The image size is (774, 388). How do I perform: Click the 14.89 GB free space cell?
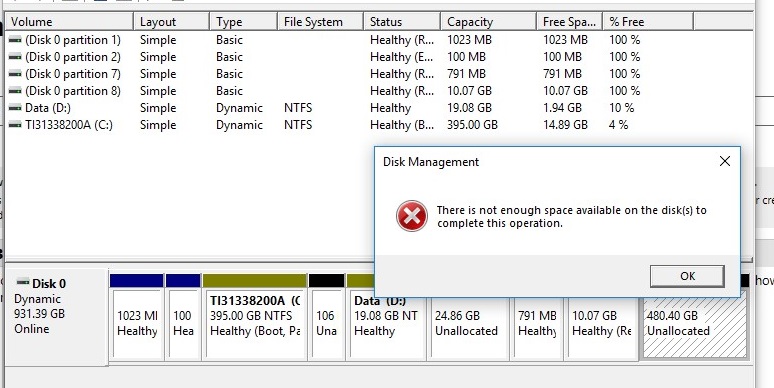tap(565, 125)
